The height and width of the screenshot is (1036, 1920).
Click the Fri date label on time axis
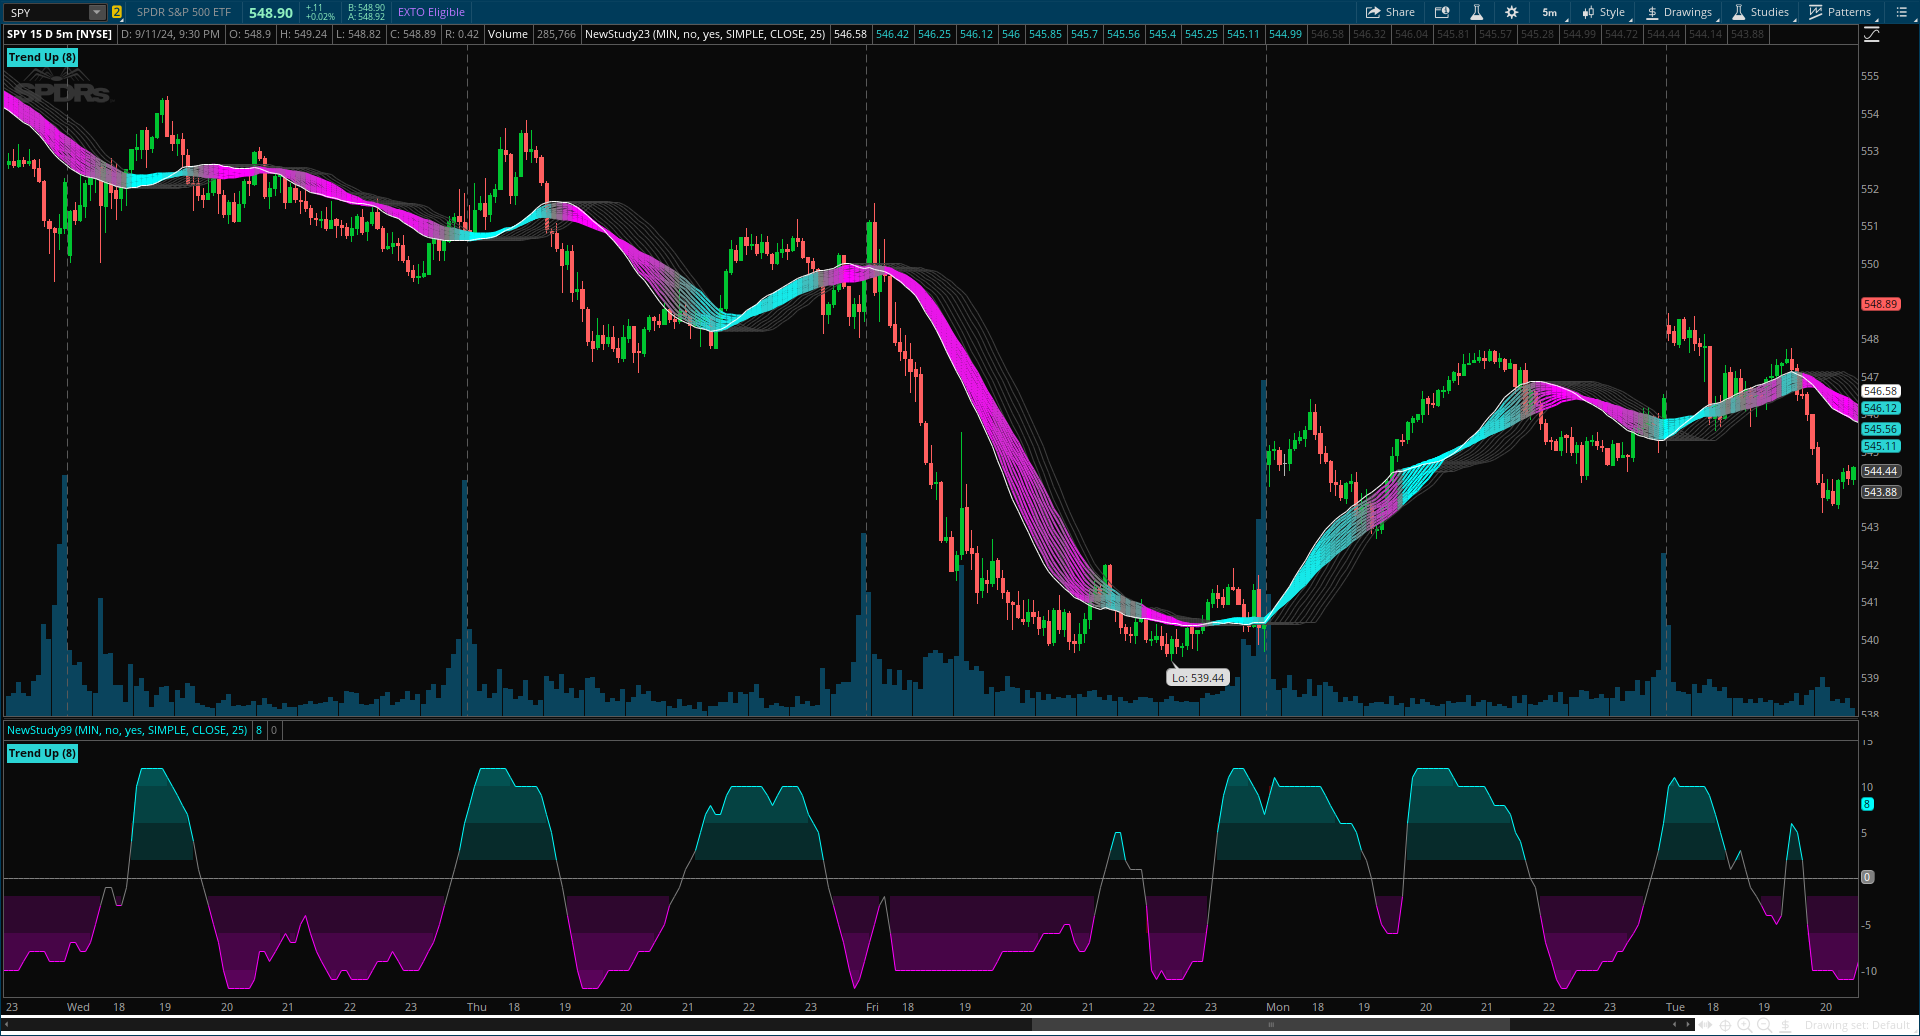(872, 1007)
